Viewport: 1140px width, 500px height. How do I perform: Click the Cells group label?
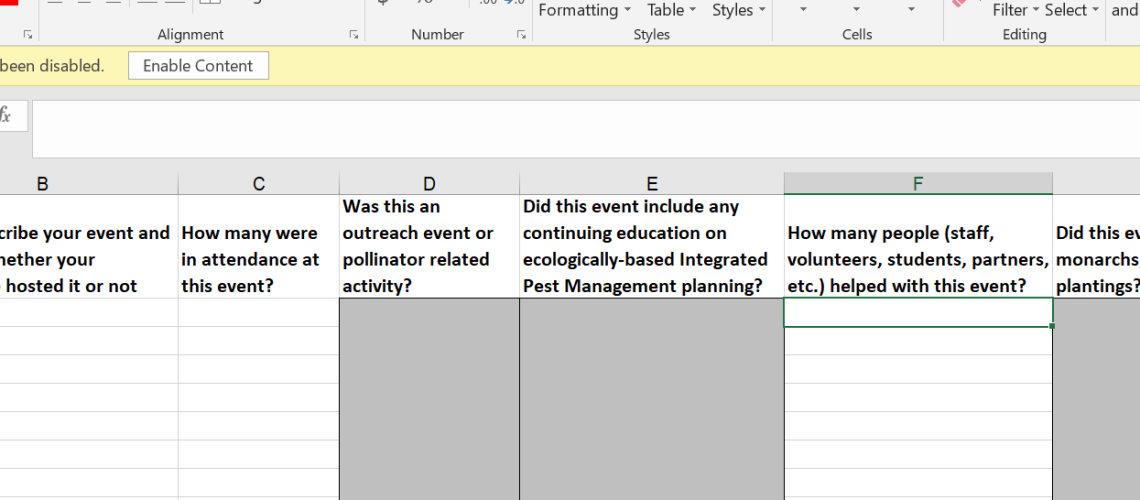tap(856, 34)
